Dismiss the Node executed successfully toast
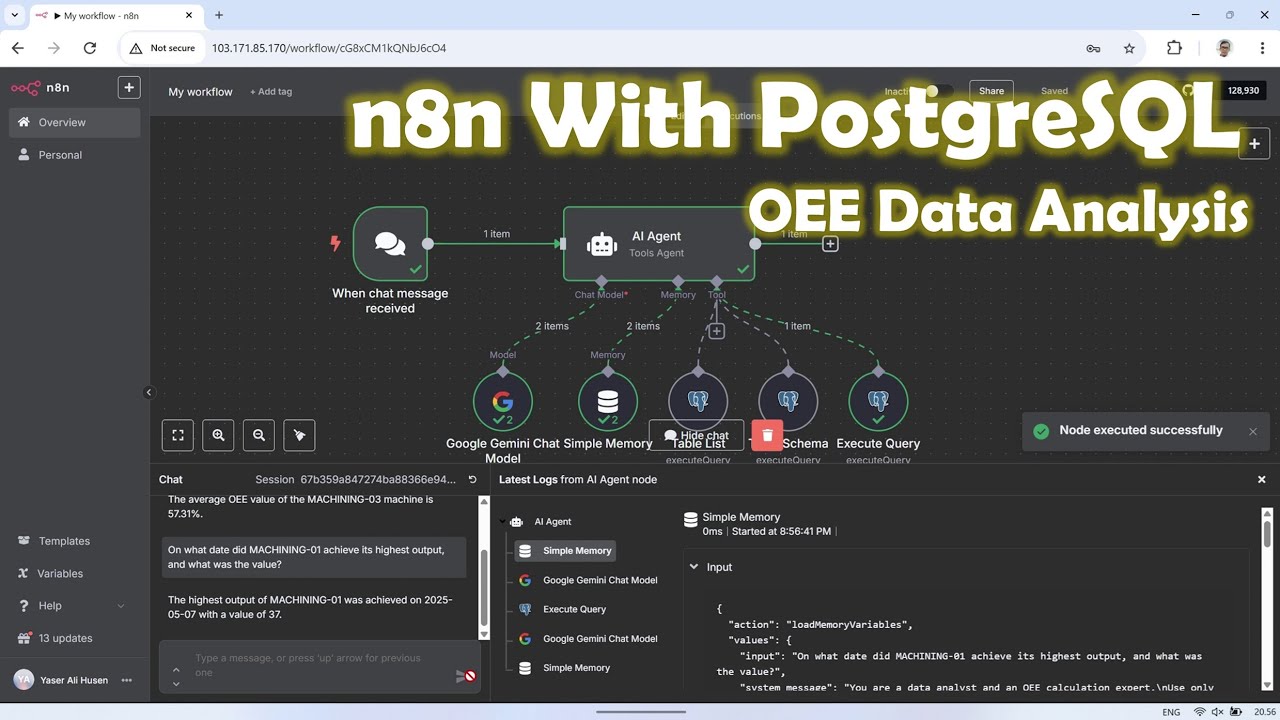Screen dimensions: 1280x720 point(1252,431)
